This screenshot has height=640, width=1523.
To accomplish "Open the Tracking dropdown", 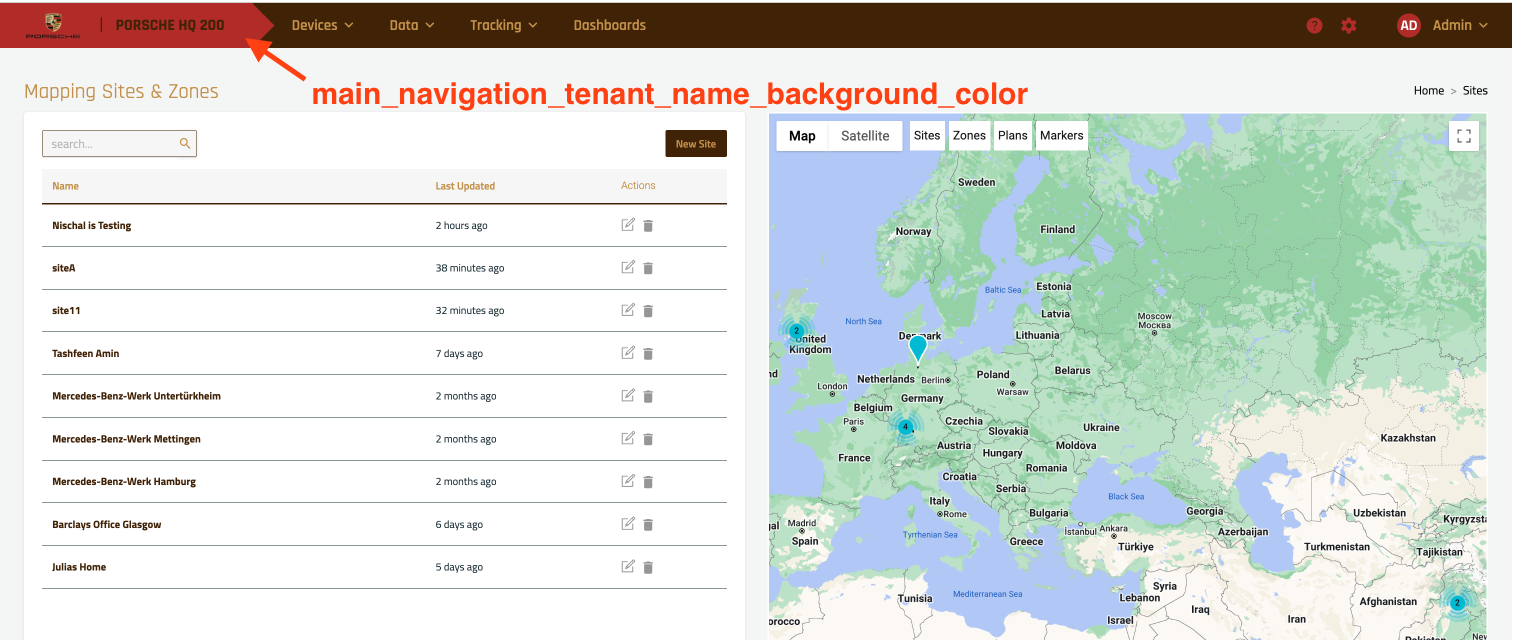I will pyautogui.click(x=503, y=25).
